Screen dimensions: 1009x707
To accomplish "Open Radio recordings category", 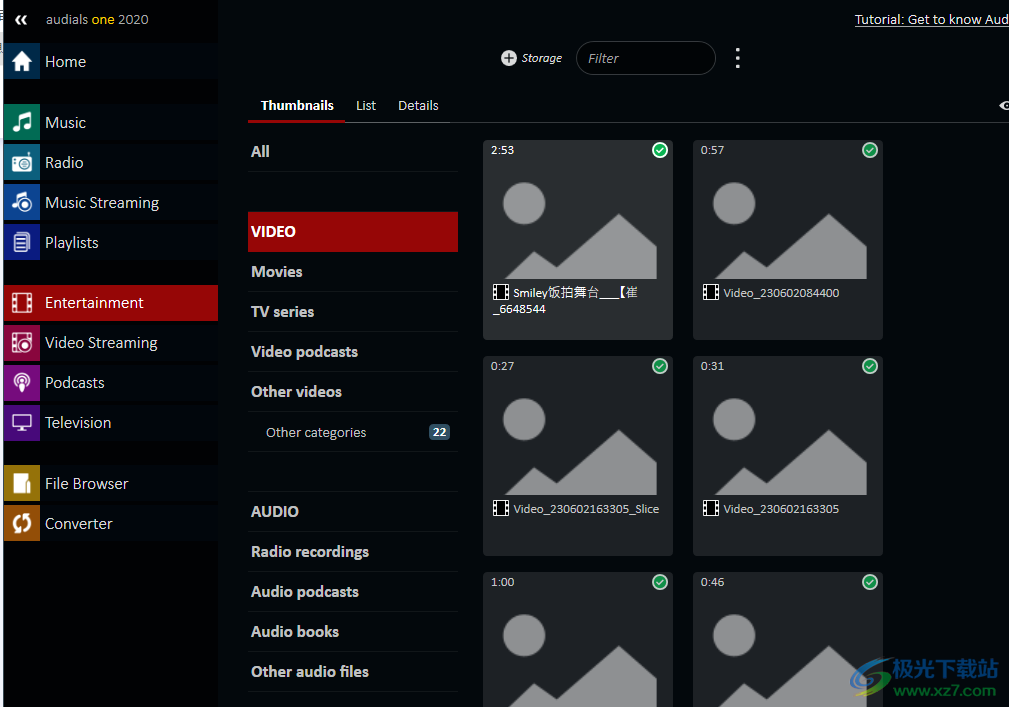I will click(353, 551).
